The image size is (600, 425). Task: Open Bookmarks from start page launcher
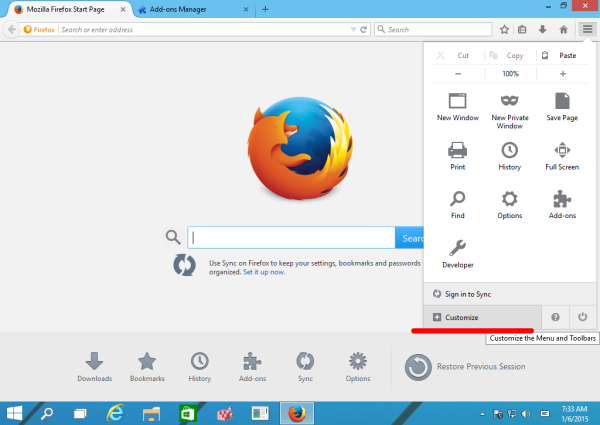(147, 367)
